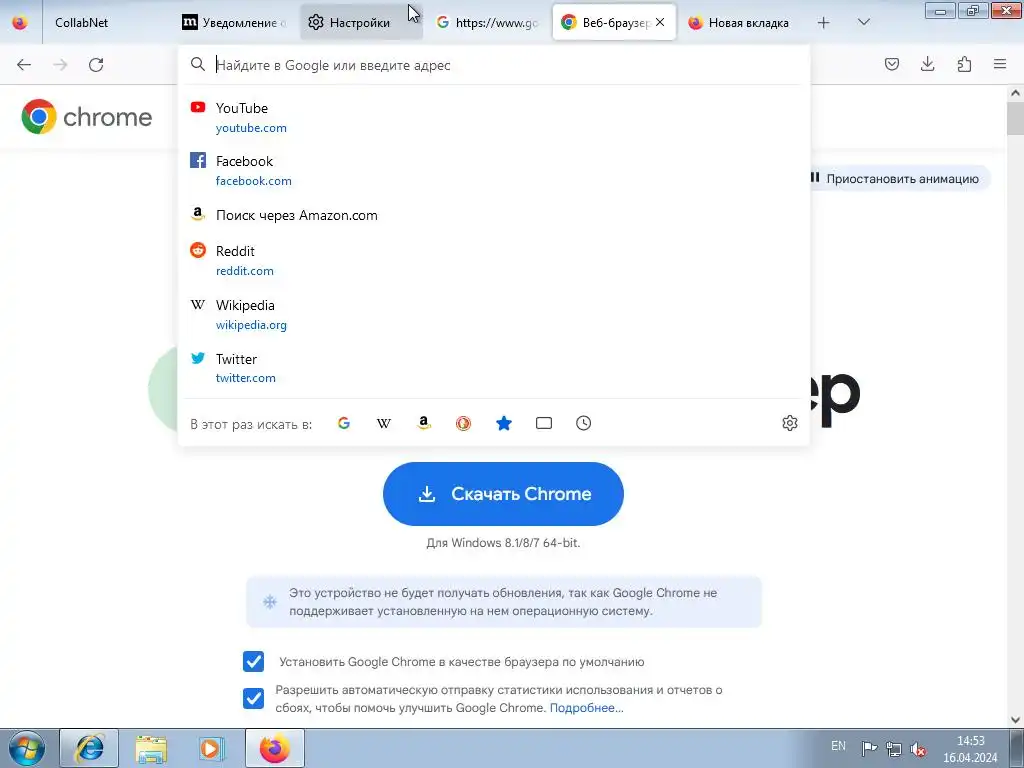
Task: Click the Скачать Chrome button
Action: coord(503,494)
